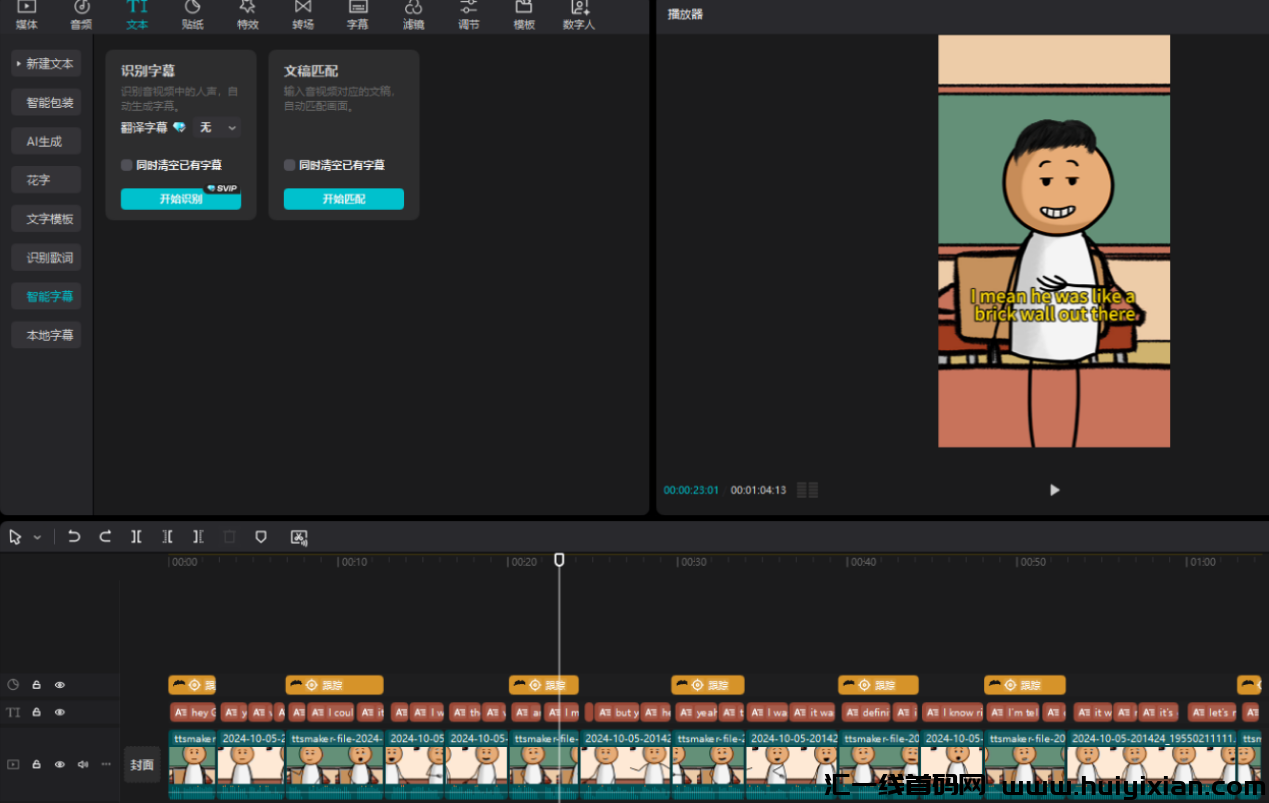Click the redo arrow in the timeline toolbar
Screen dimensions: 1269x803
click(105, 537)
